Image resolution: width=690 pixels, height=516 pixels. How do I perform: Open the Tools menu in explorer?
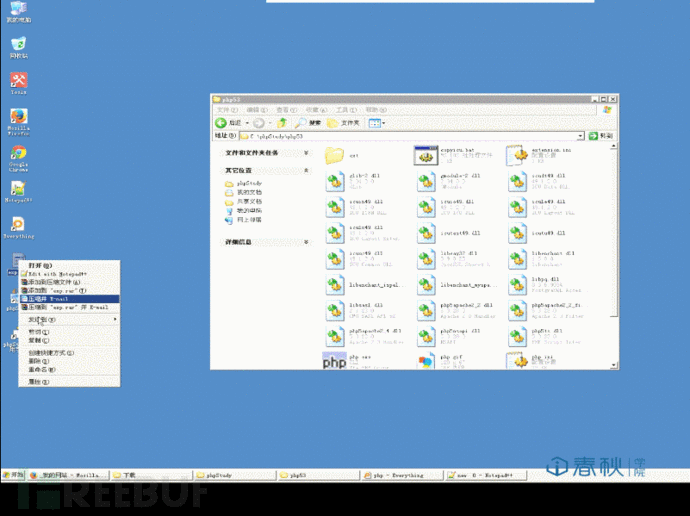[x=348, y=110]
